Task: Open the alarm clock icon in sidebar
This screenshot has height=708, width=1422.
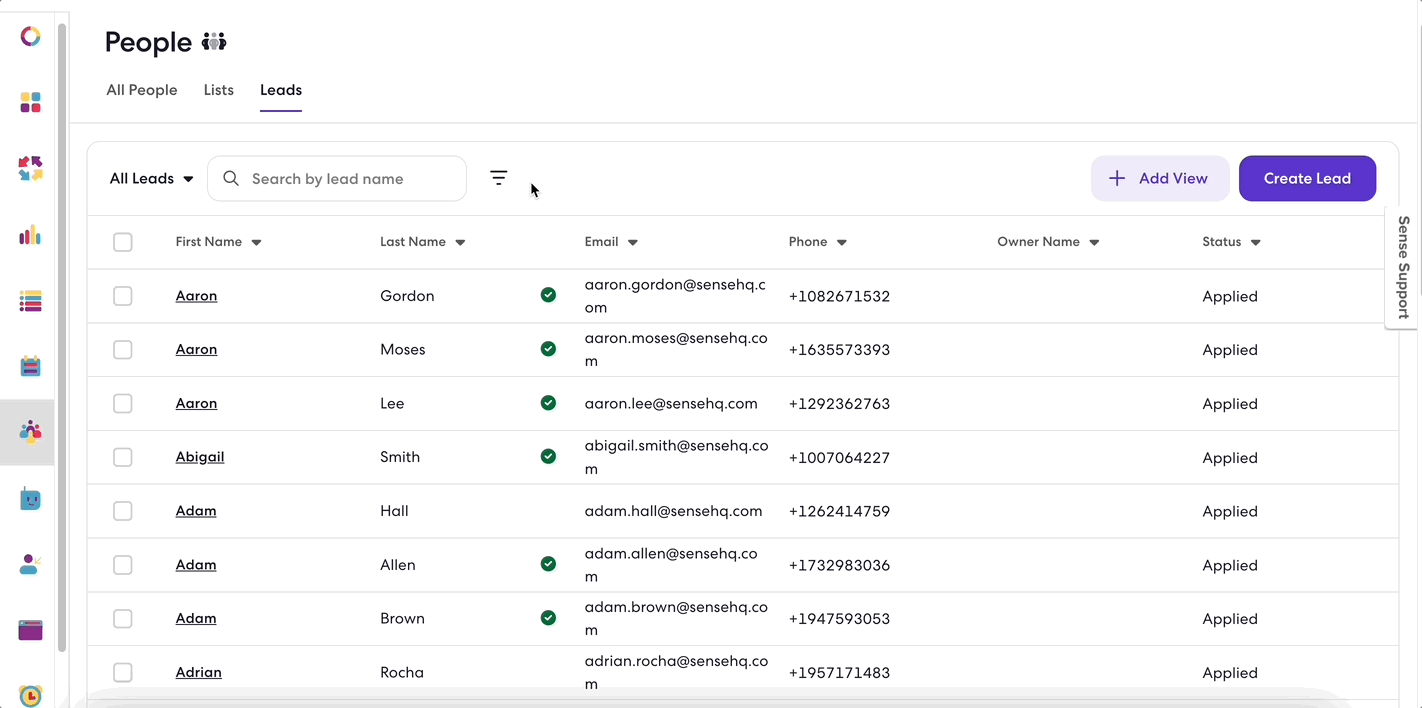Action: click(x=31, y=695)
